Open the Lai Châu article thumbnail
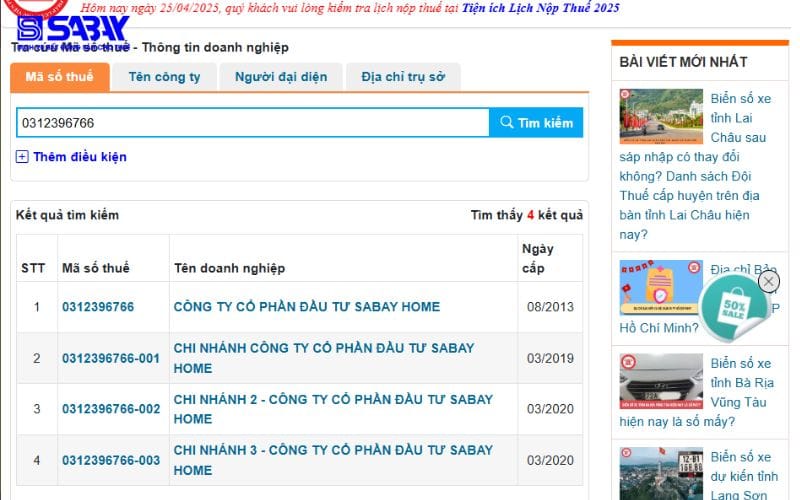 point(661,117)
